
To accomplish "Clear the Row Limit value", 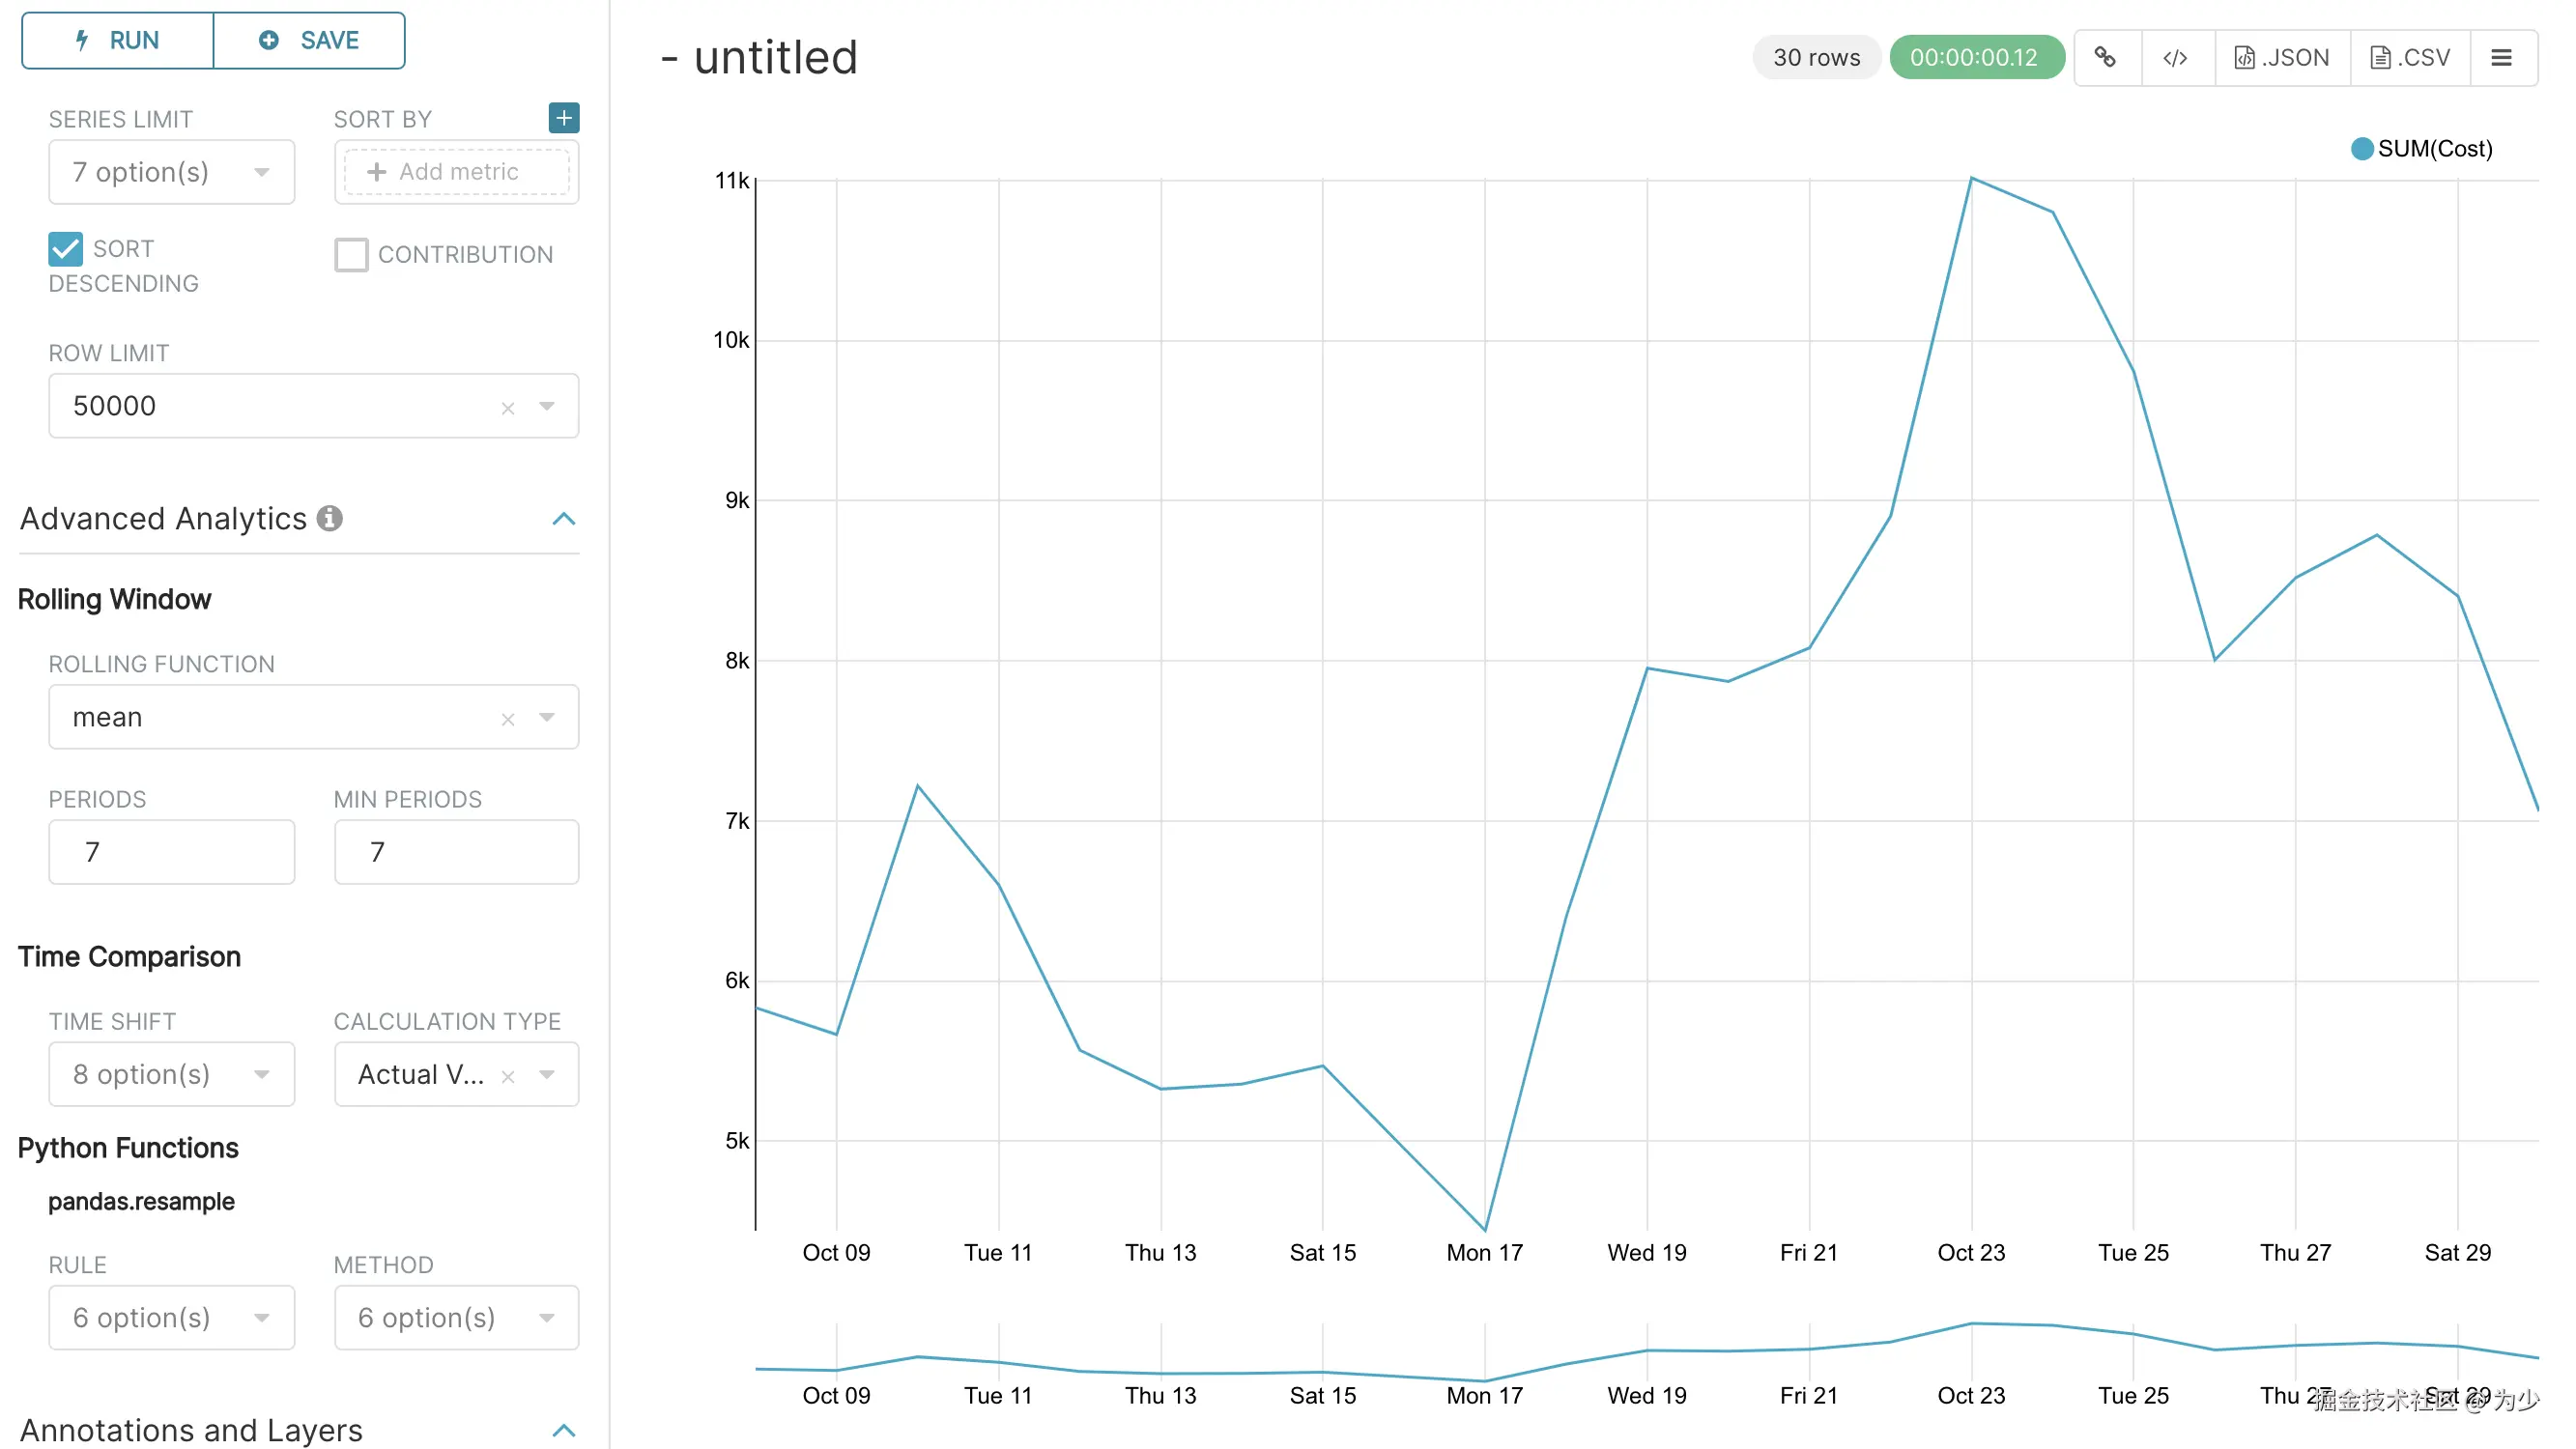I will tap(508, 408).
